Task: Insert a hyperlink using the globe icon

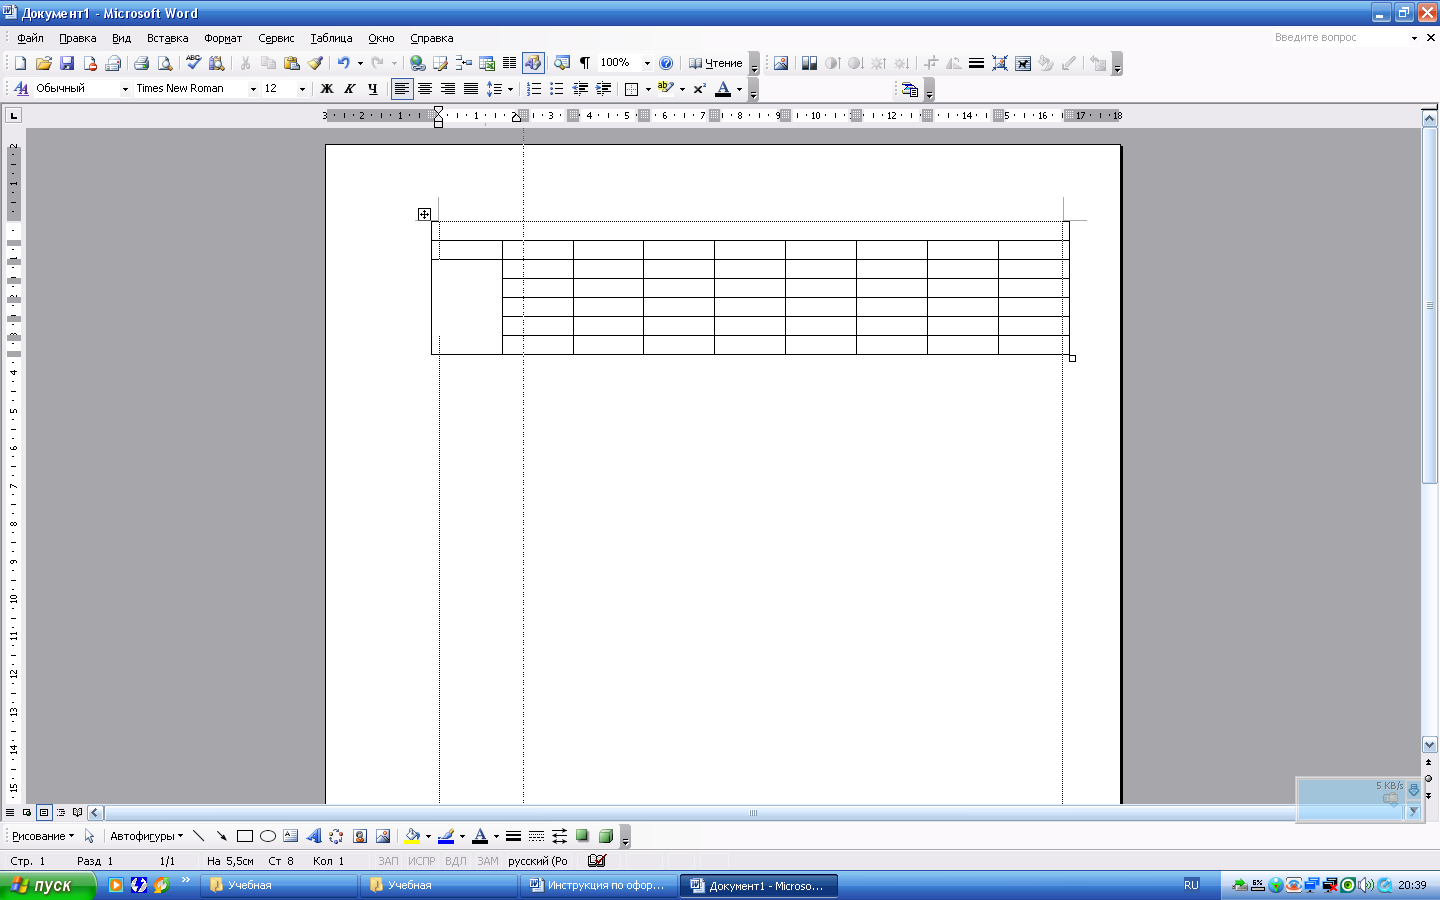Action: coord(417,63)
